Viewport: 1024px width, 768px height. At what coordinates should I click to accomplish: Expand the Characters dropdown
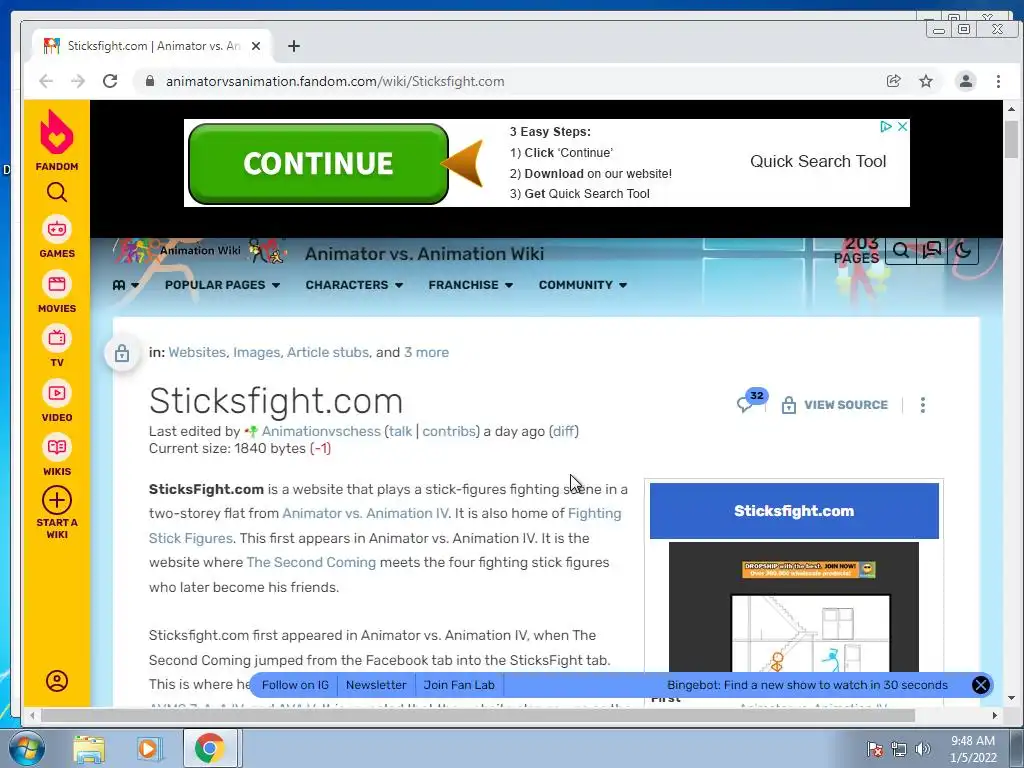[355, 285]
